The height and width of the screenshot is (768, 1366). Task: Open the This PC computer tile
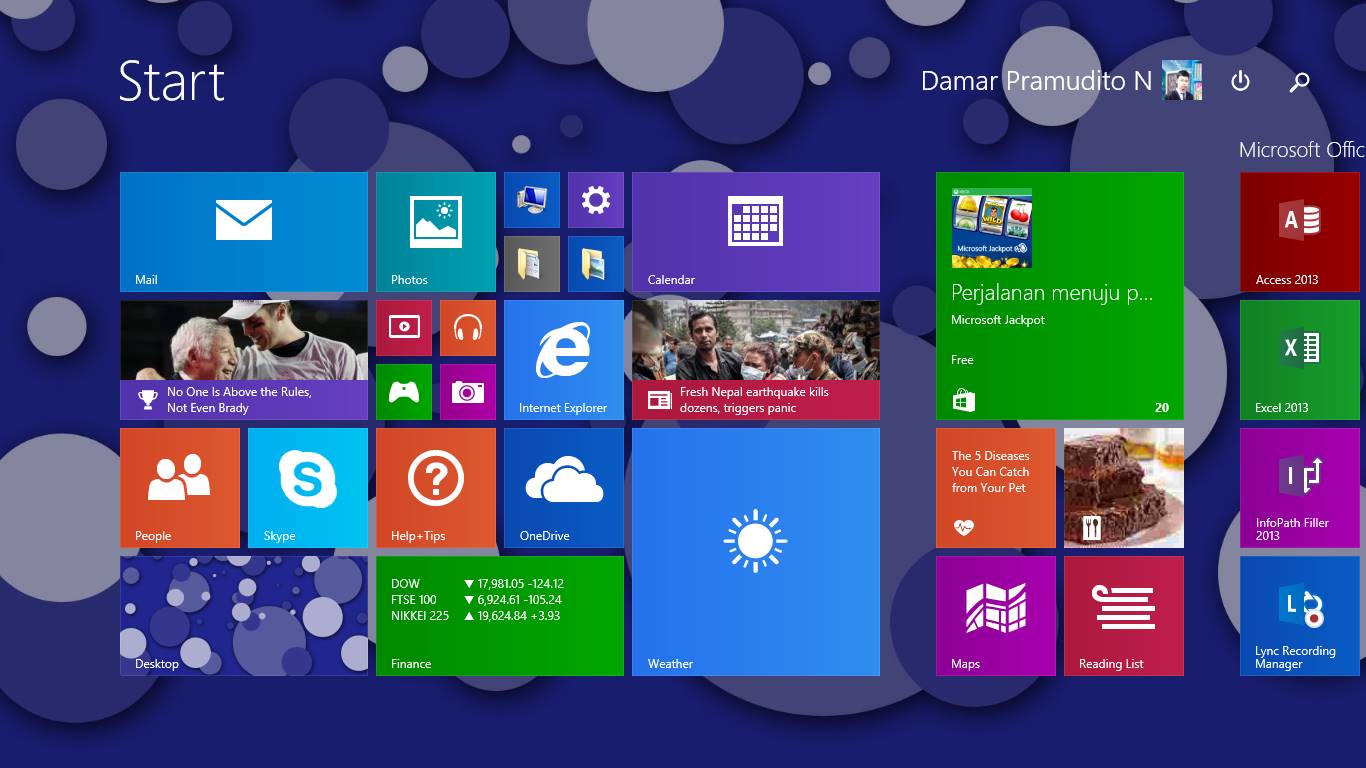click(x=532, y=200)
